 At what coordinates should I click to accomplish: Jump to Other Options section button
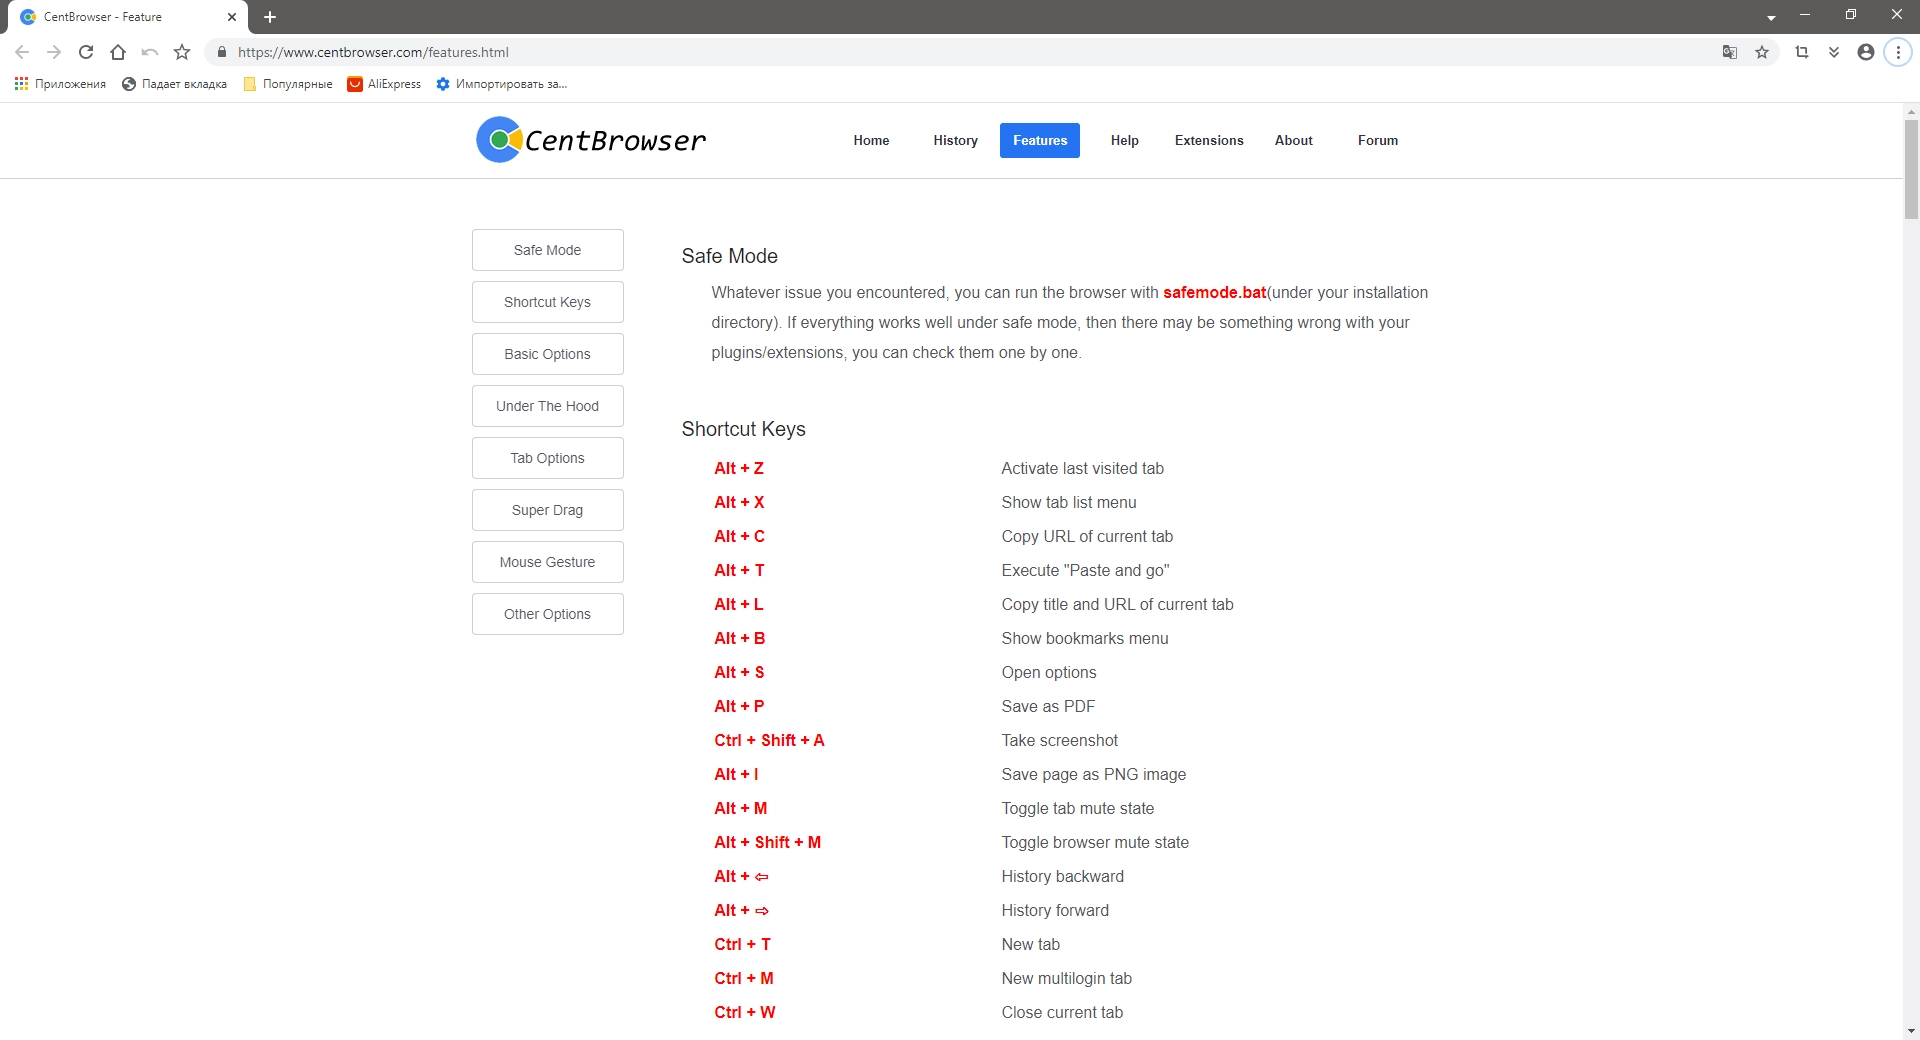click(x=547, y=614)
